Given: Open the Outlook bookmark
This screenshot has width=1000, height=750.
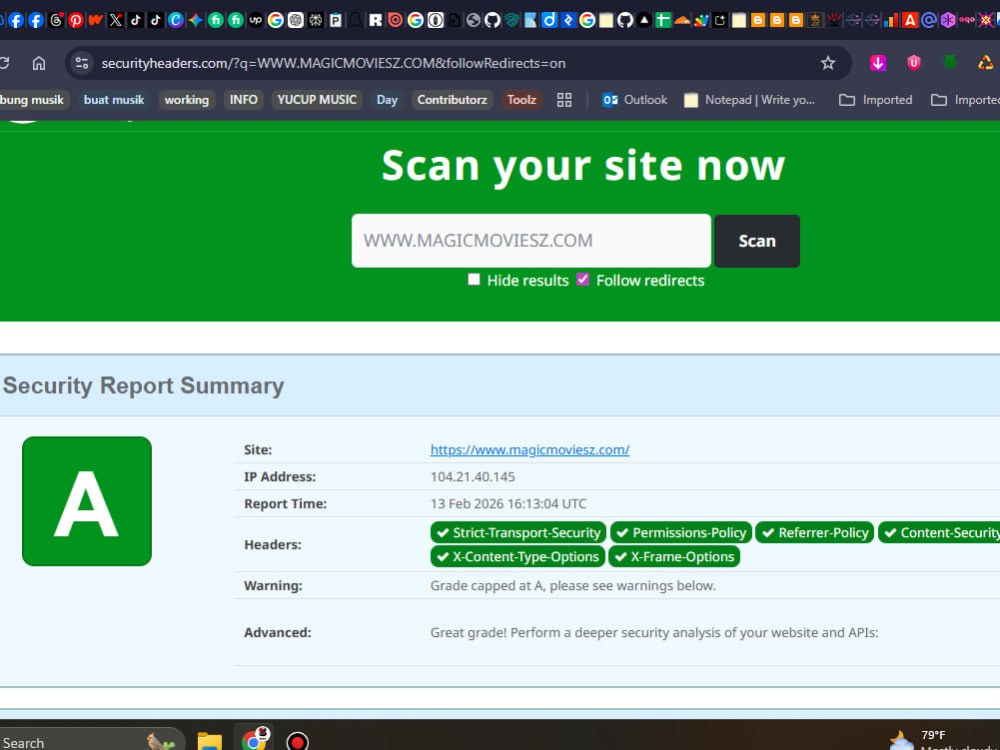Looking at the screenshot, I should (x=635, y=100).
